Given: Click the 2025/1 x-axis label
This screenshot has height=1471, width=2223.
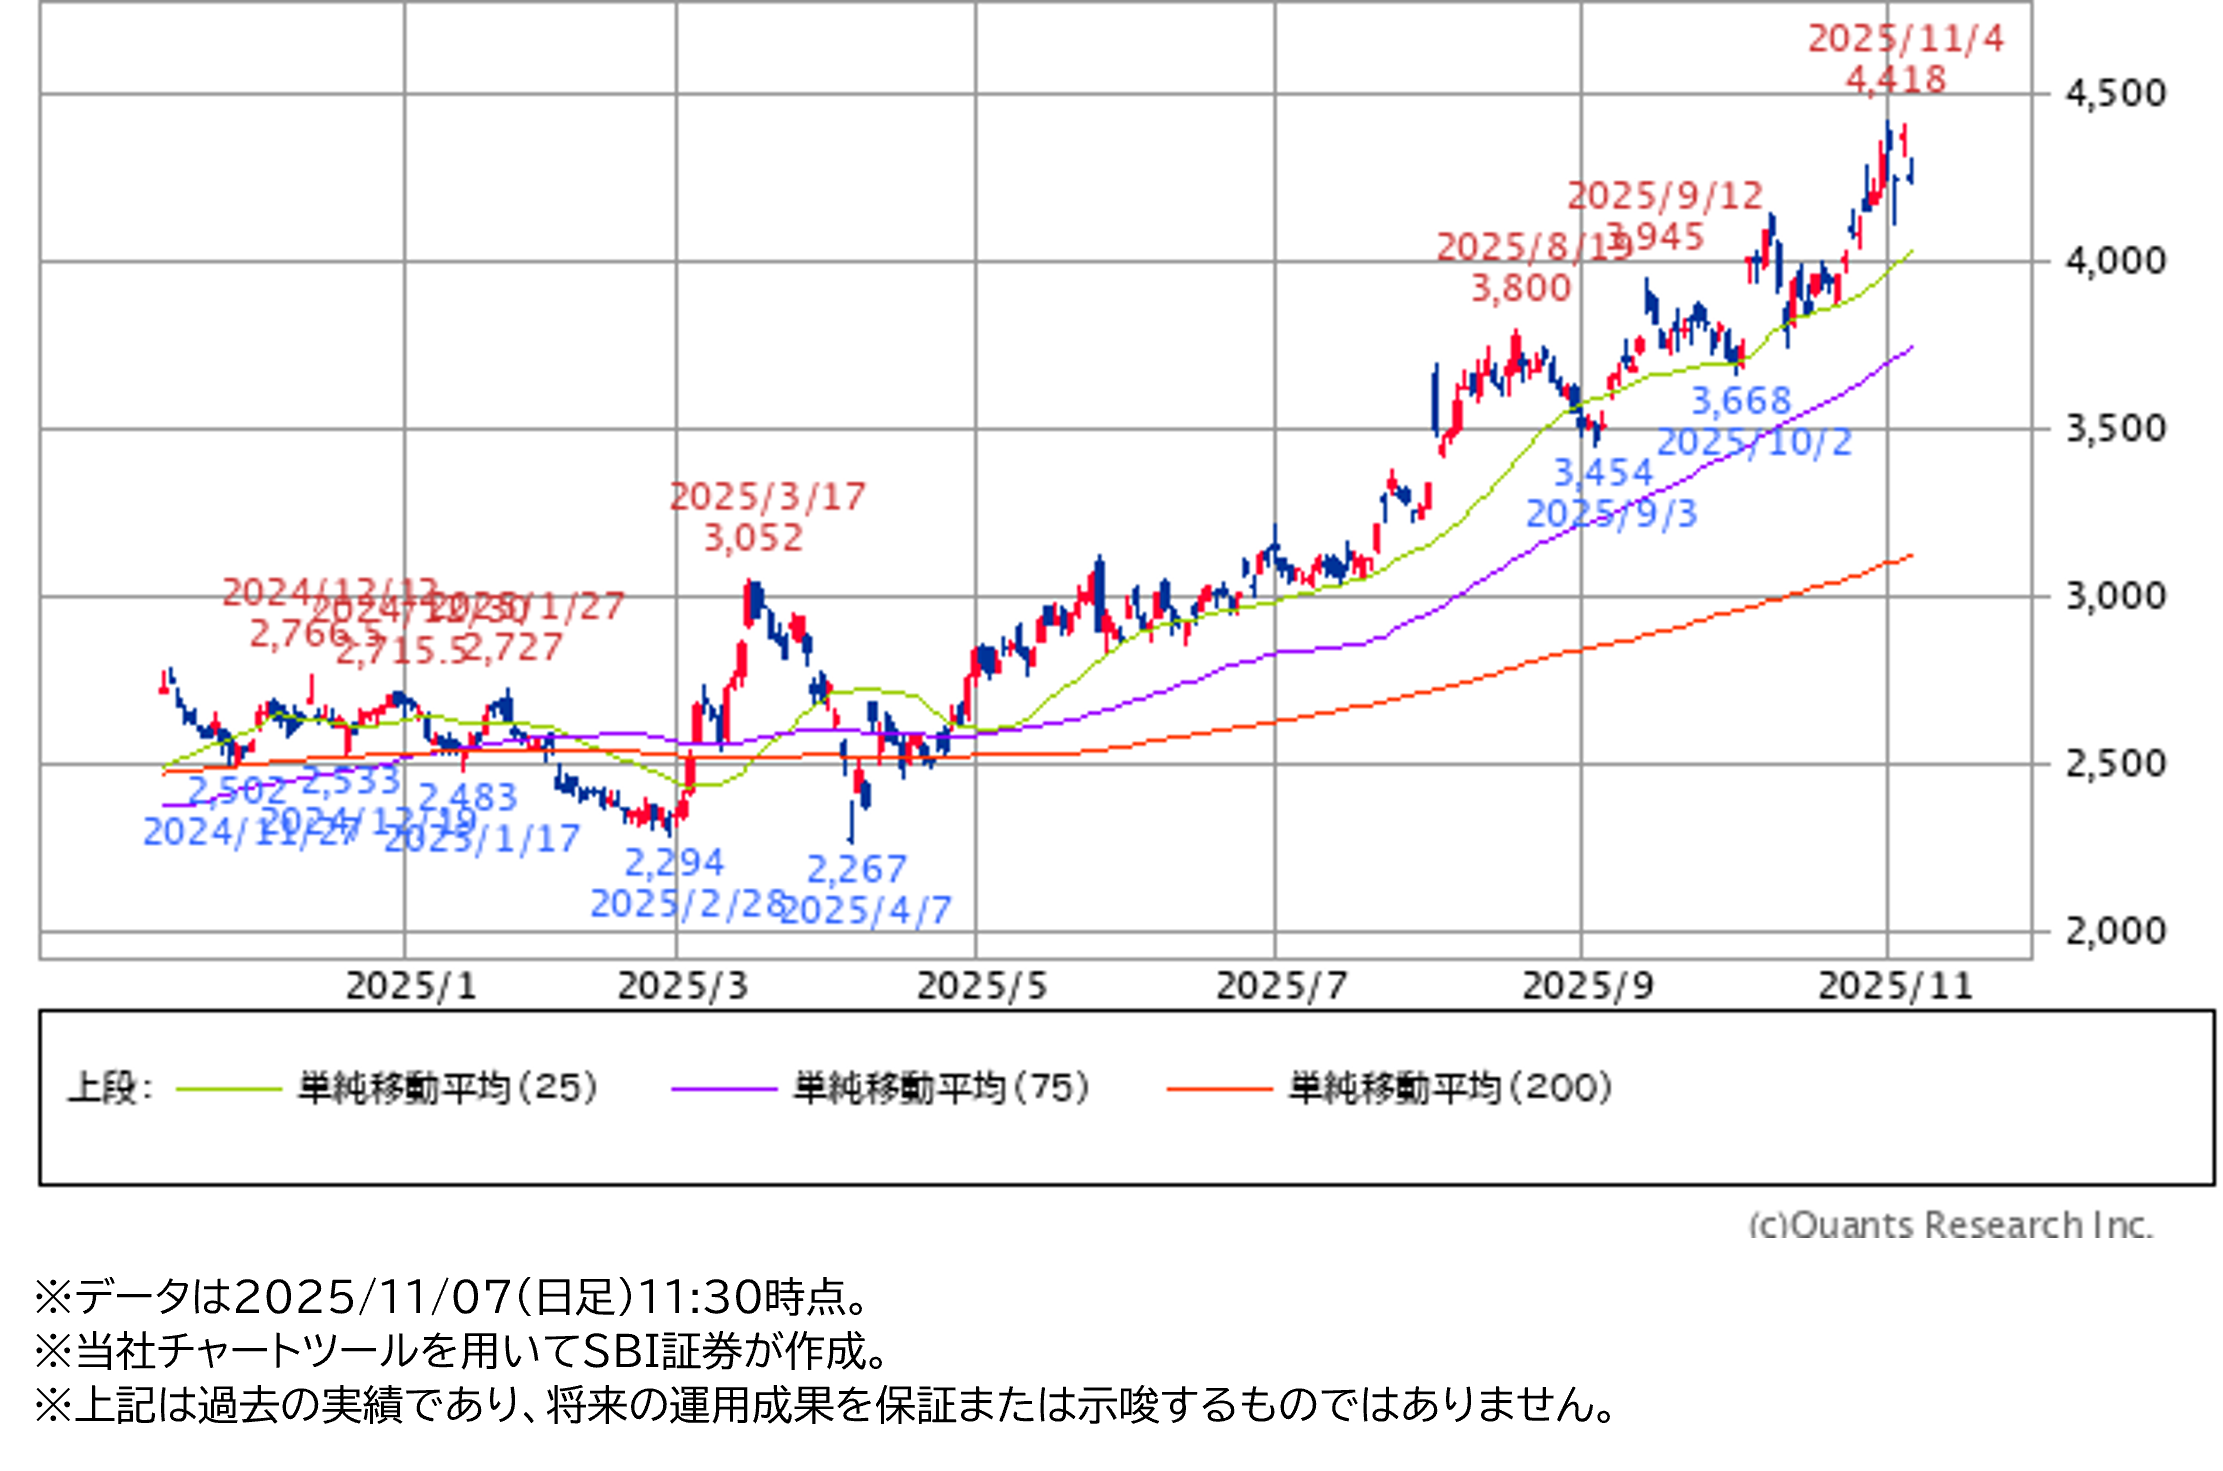Looking at the screenshot, I should point(411,987).
